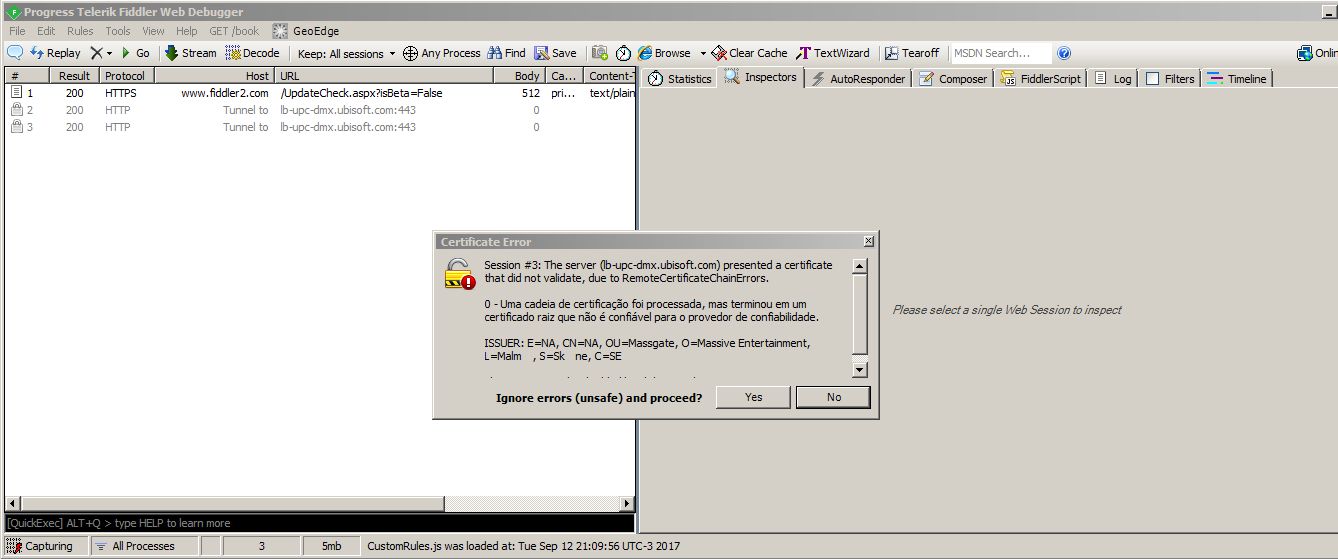Open the Edit menu
Screen dimensions: 1338x559
(x=46, y=31)
